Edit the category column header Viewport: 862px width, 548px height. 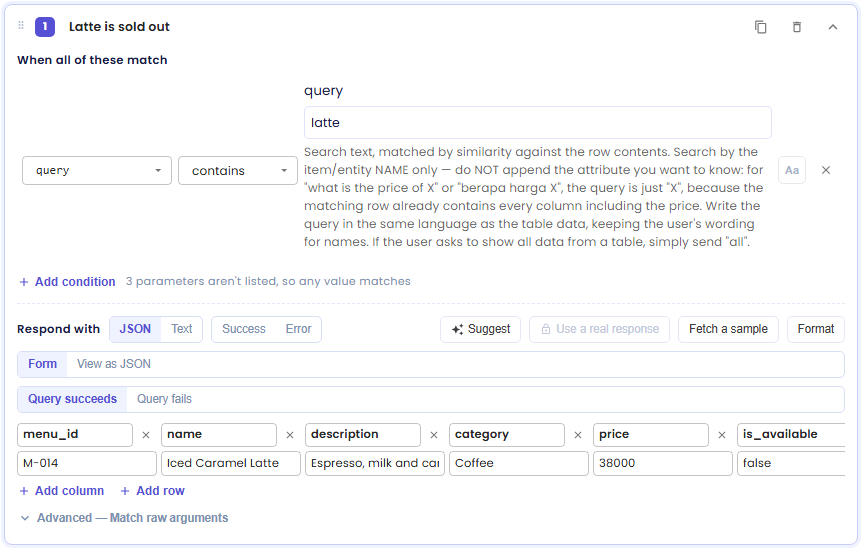(x=507, y=434)
